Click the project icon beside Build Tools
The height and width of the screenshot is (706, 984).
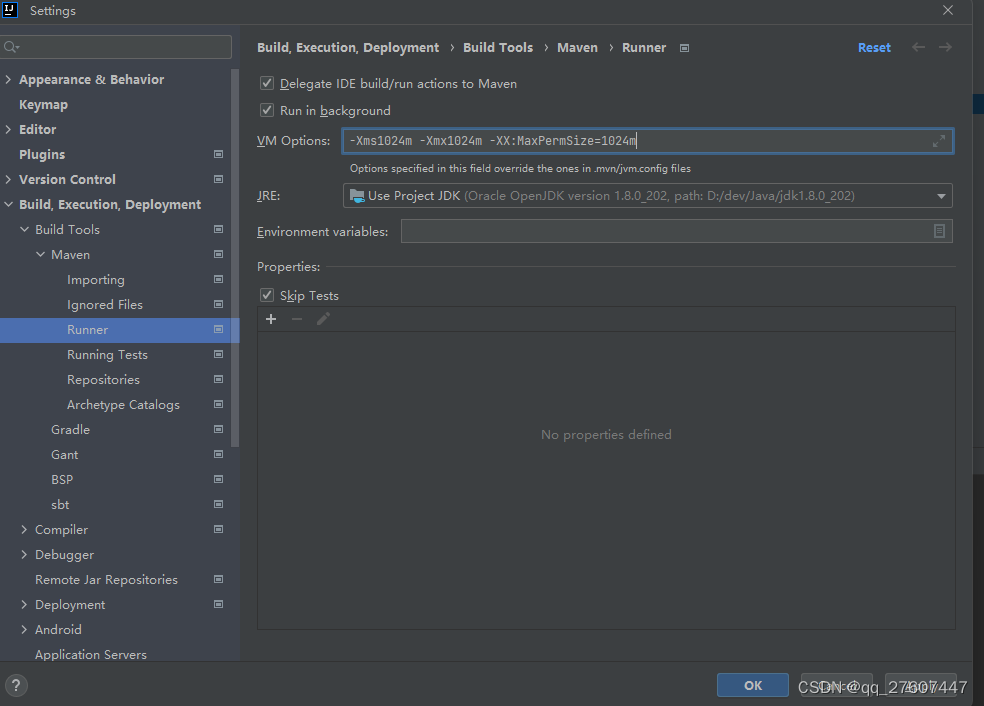pyautogui.click(x=218, y=230)
